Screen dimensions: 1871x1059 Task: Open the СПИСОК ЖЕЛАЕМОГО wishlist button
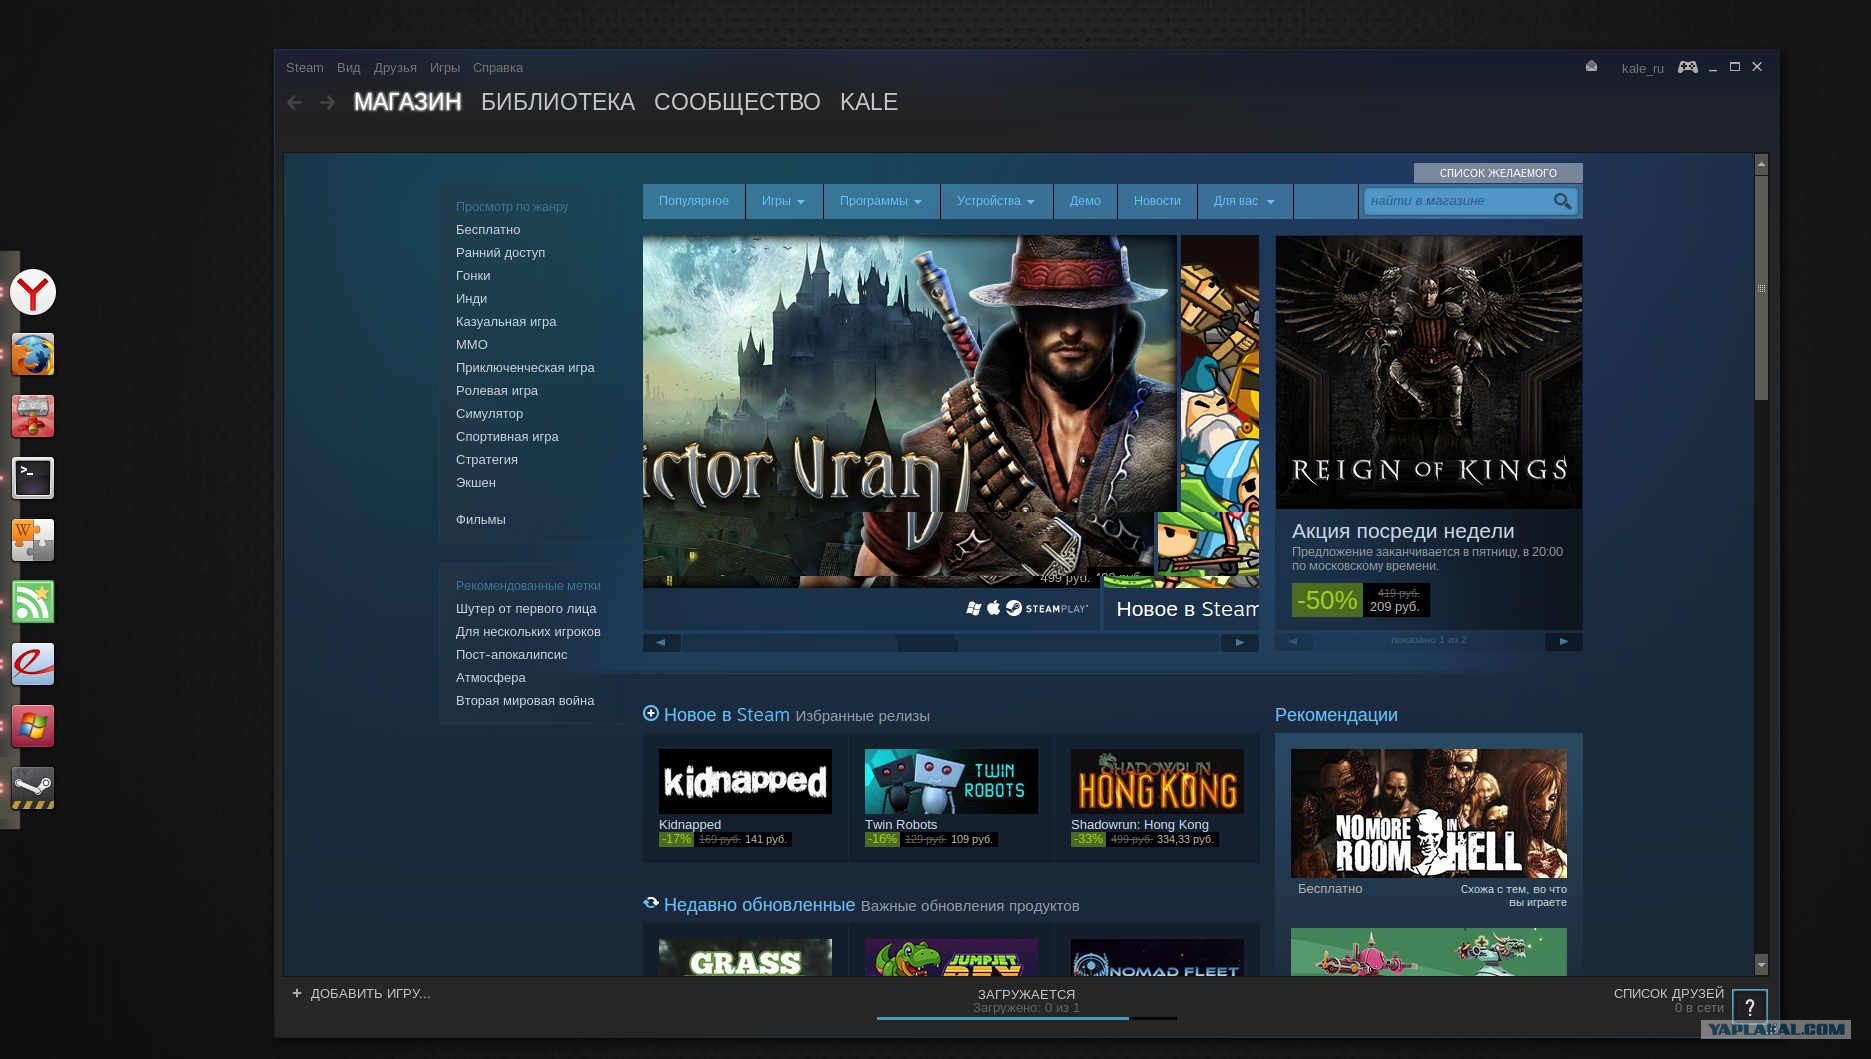point(1498,173)
